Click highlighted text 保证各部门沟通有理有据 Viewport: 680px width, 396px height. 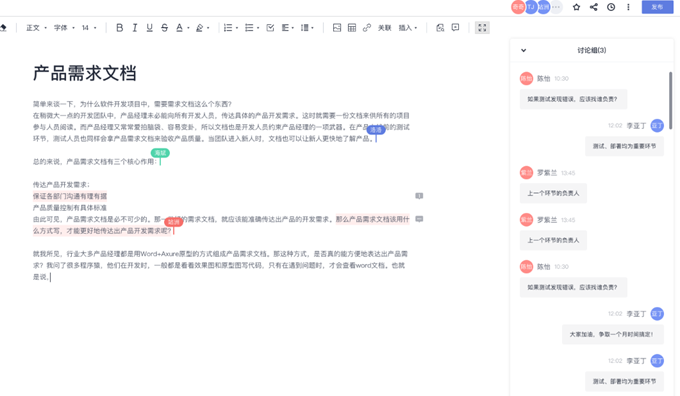click(x=70, y=196)
